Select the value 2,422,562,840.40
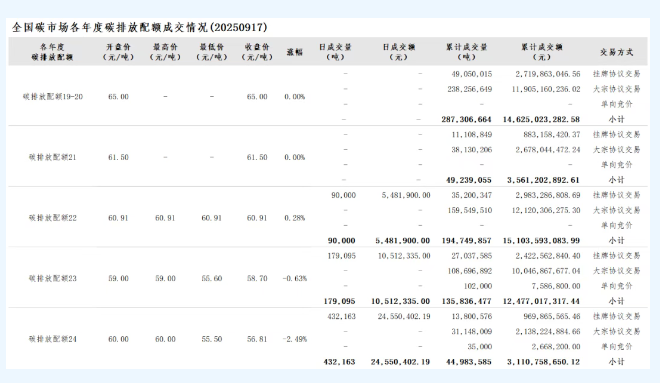Screen dimensions: 660x383 coord(548,256)
